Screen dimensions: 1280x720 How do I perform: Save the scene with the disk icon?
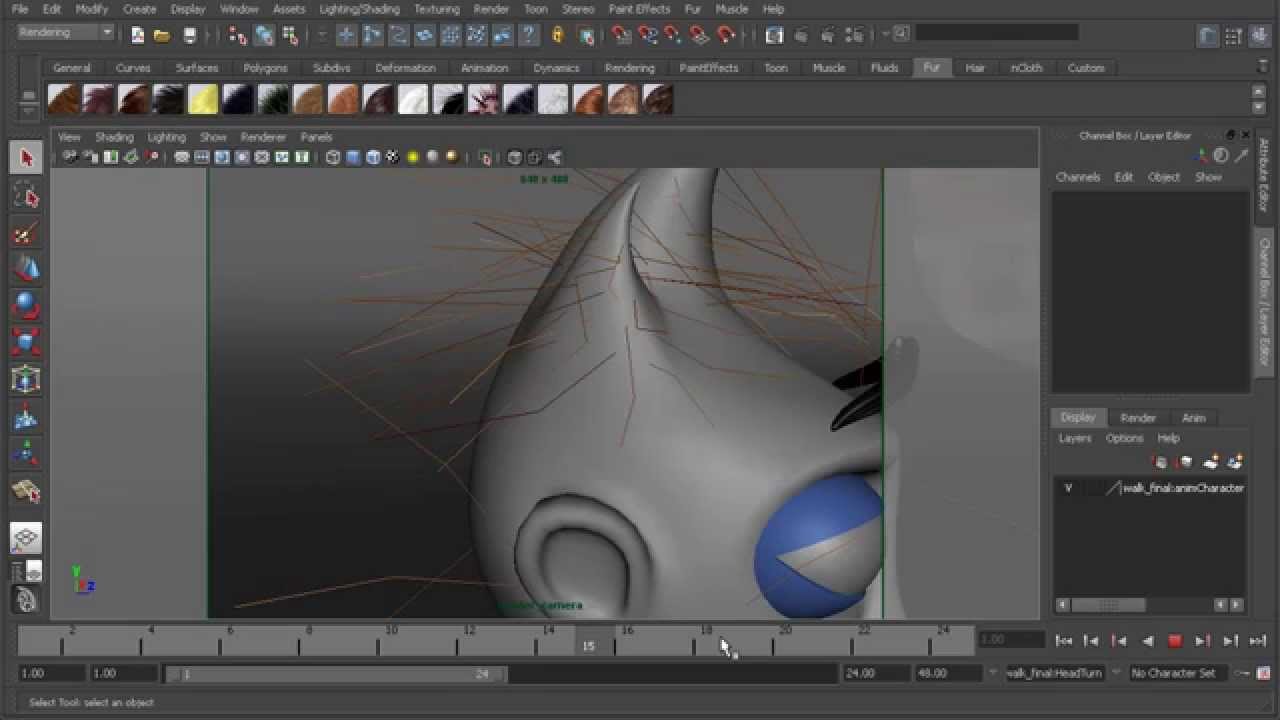[x=188, y=35]
